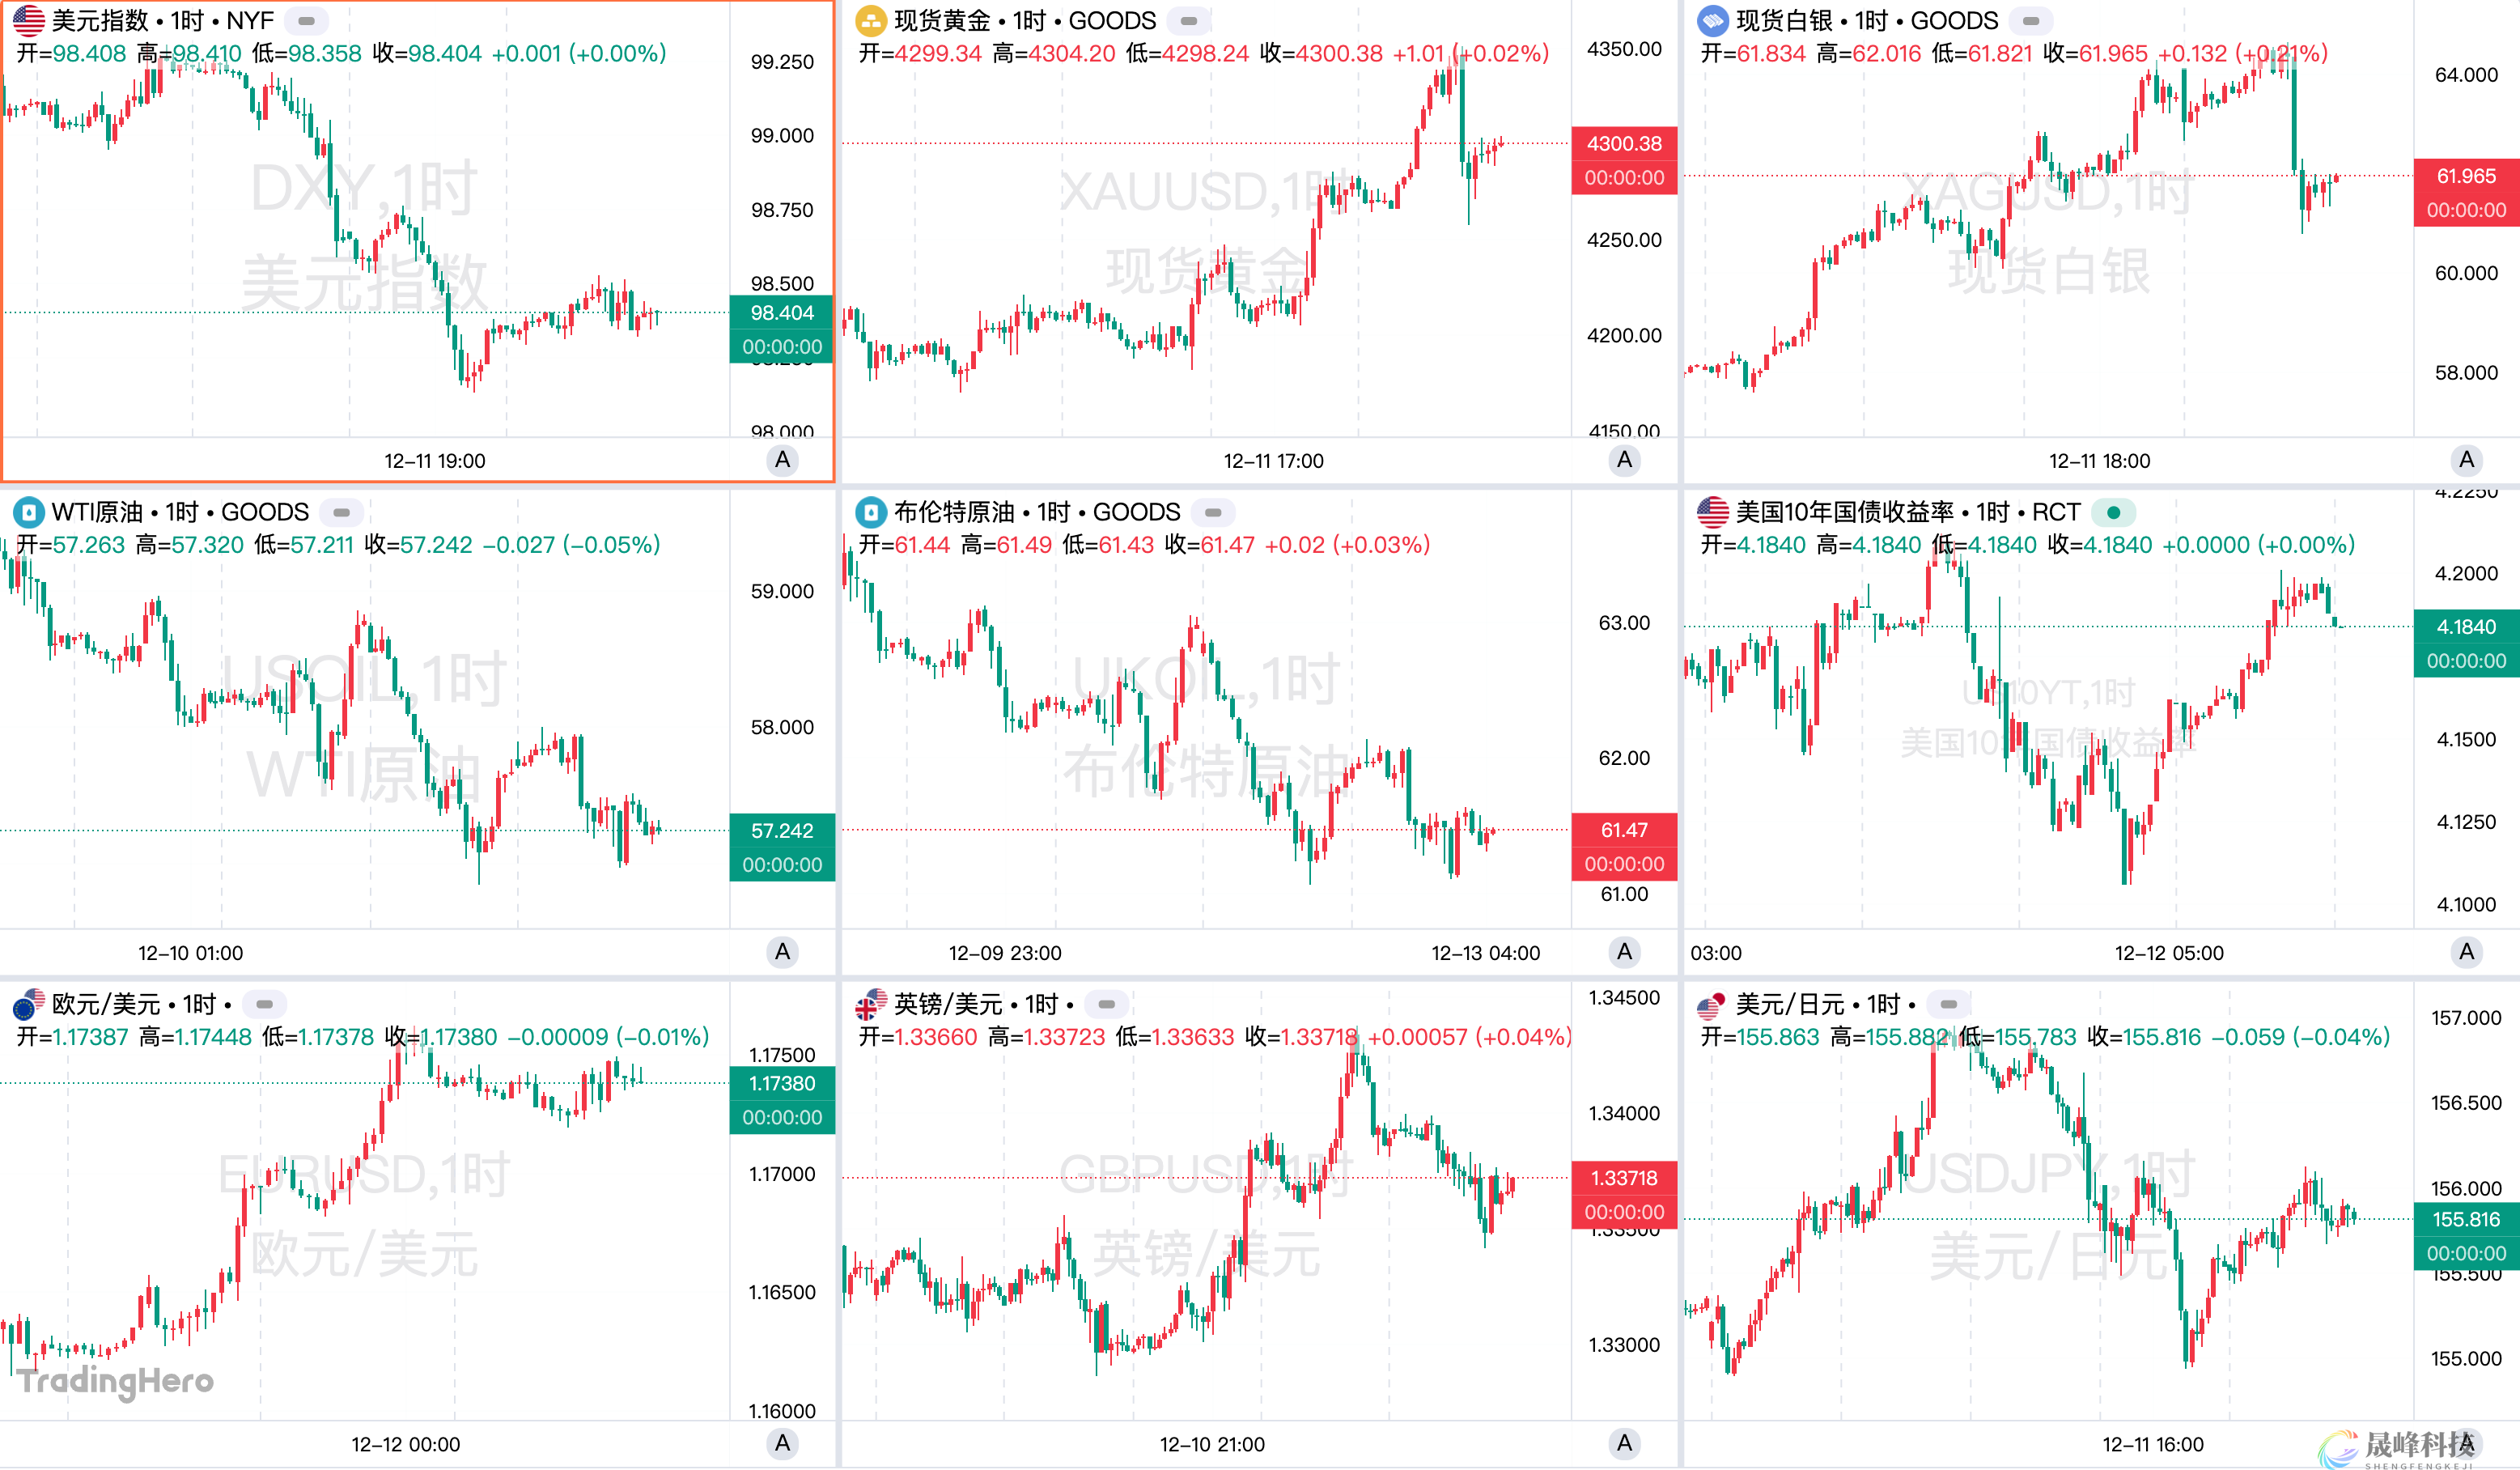The image size is (2520, 1470).
Task: Collapse the legend pill beside 现货白银 title
Action: tap(2030, 20)
